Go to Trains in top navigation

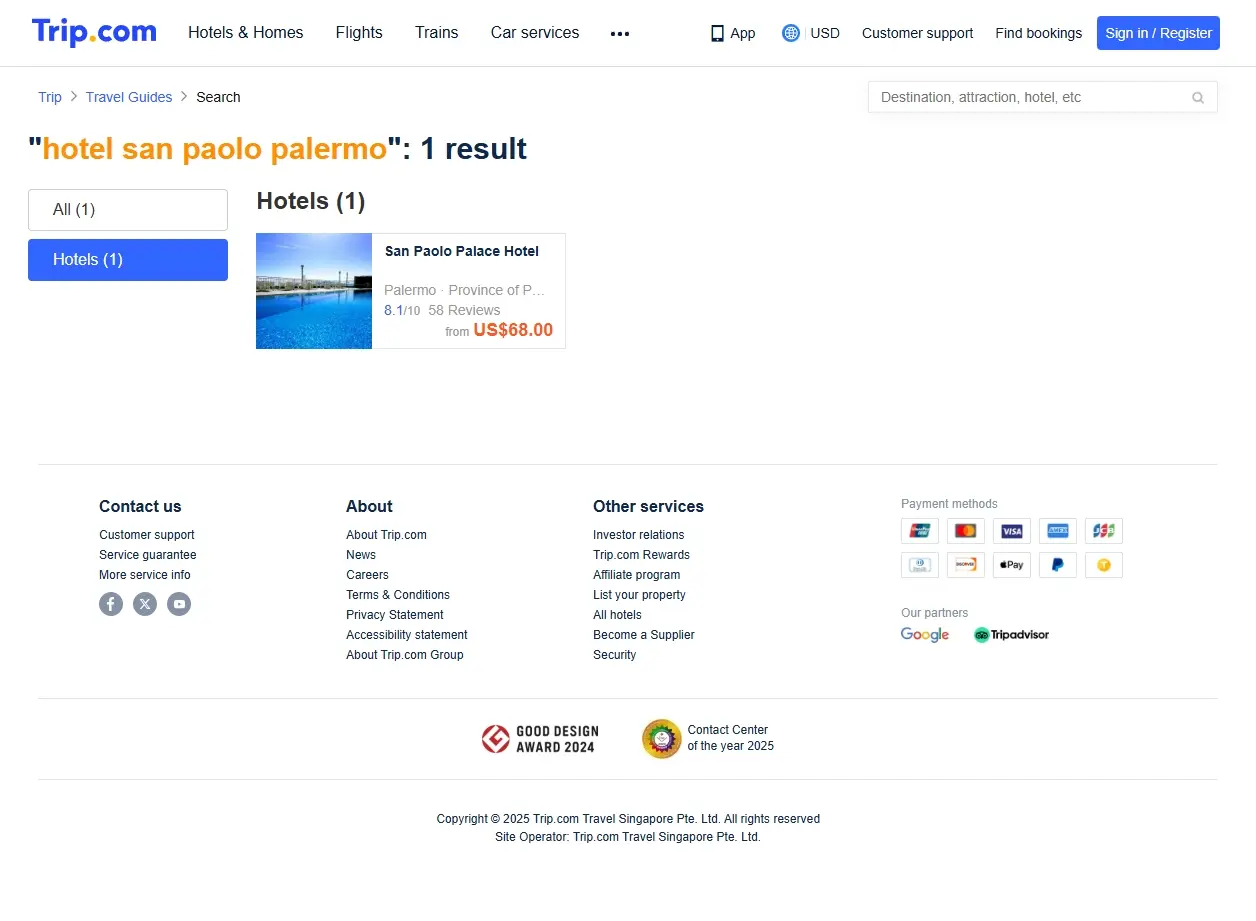click(x=437, y=33)
